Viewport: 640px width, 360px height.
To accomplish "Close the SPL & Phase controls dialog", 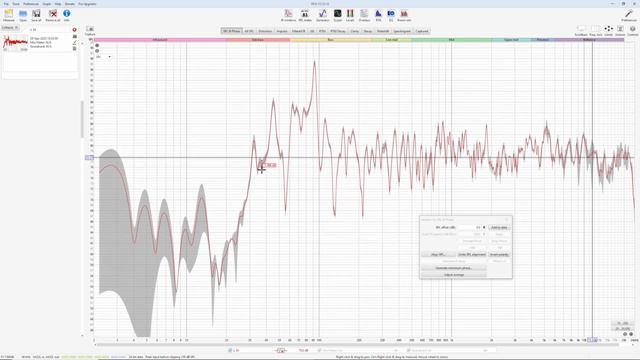I will click(x=507, y=220).
